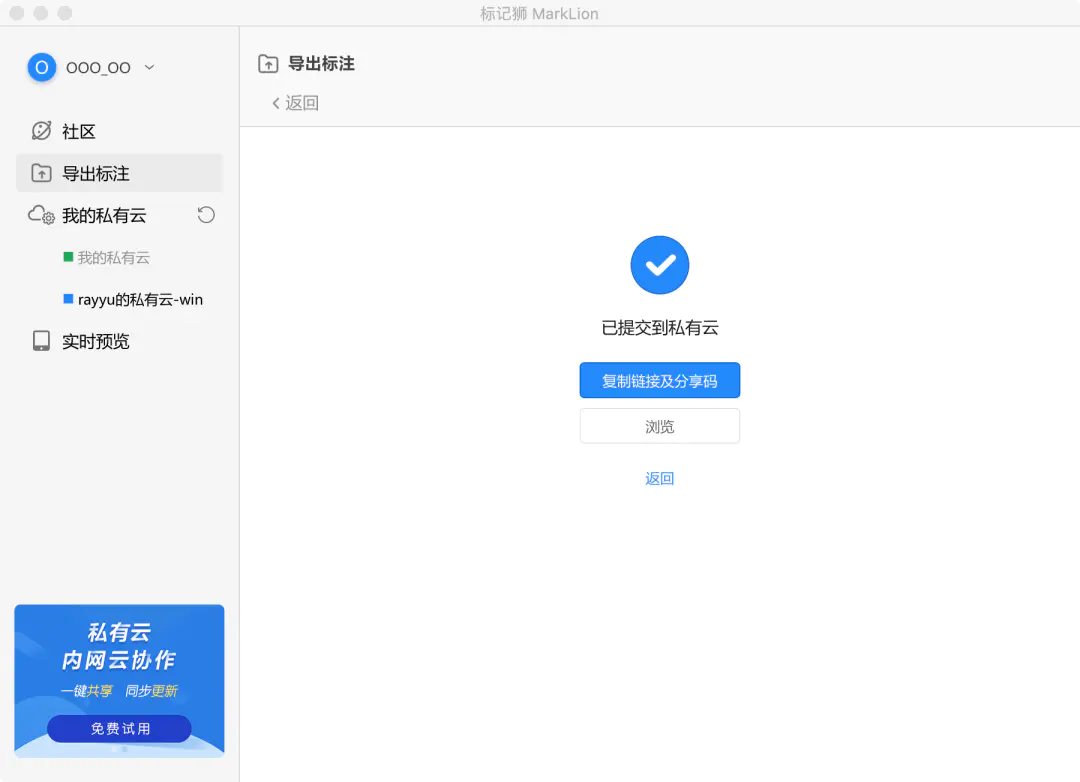Select 导出标注 in the sidebar

(96, 174)
